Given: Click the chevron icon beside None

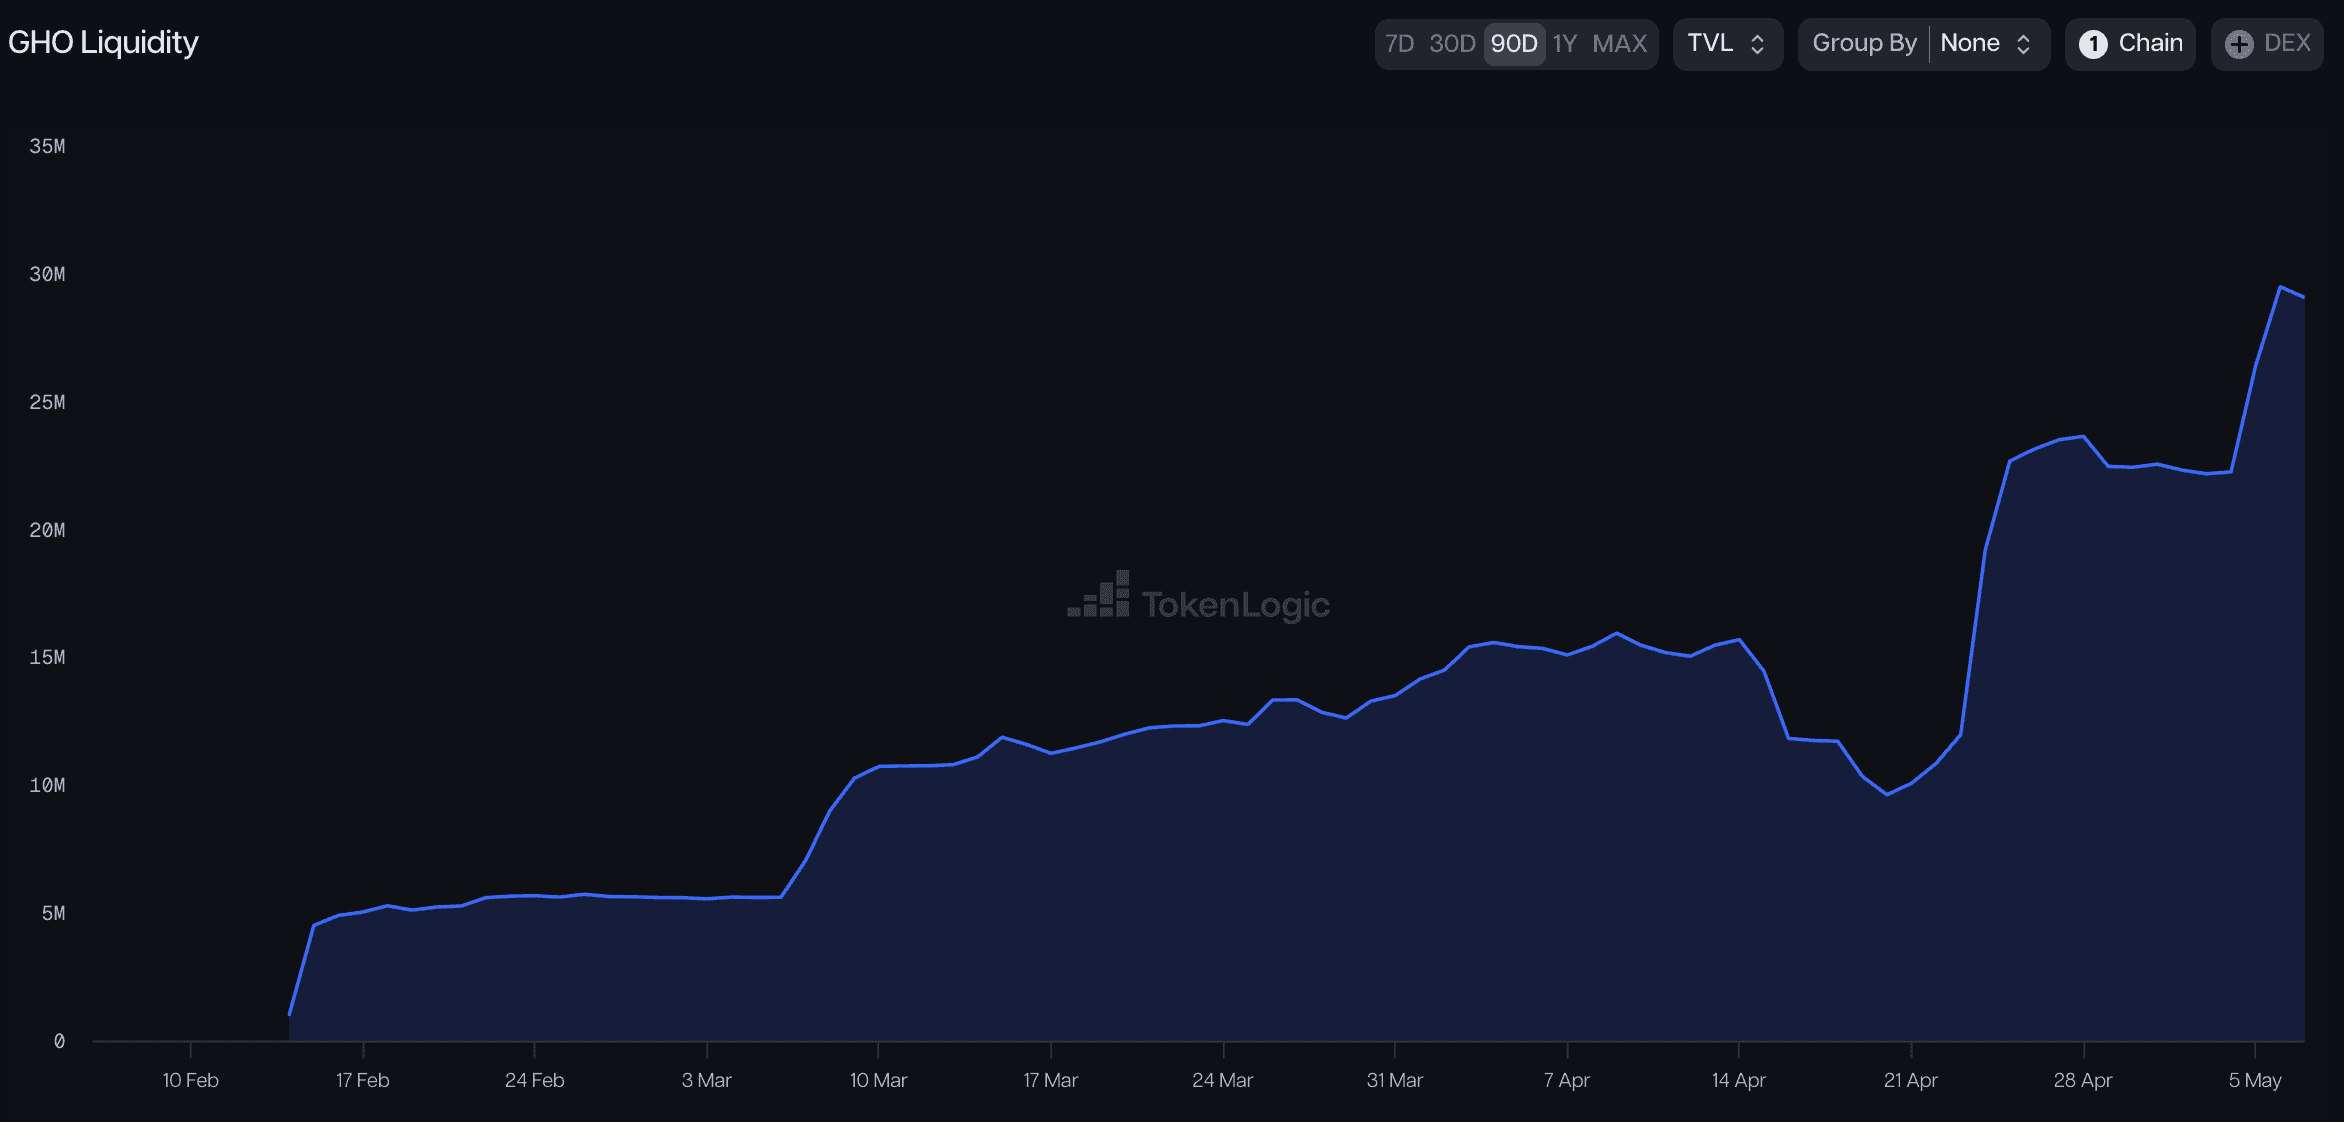Looking at the screenshot, I should 2023,44.
